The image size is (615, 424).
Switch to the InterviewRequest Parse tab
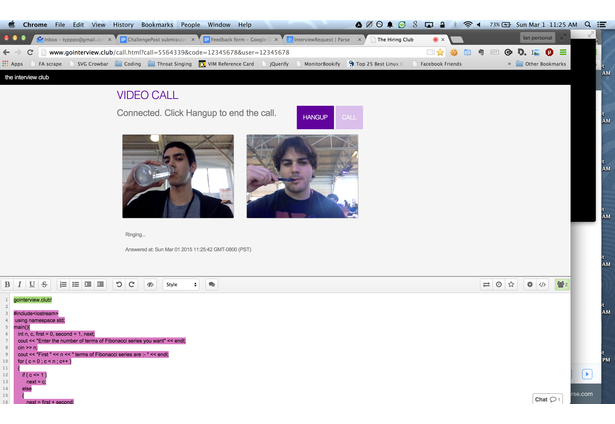[x=323, y=40]
